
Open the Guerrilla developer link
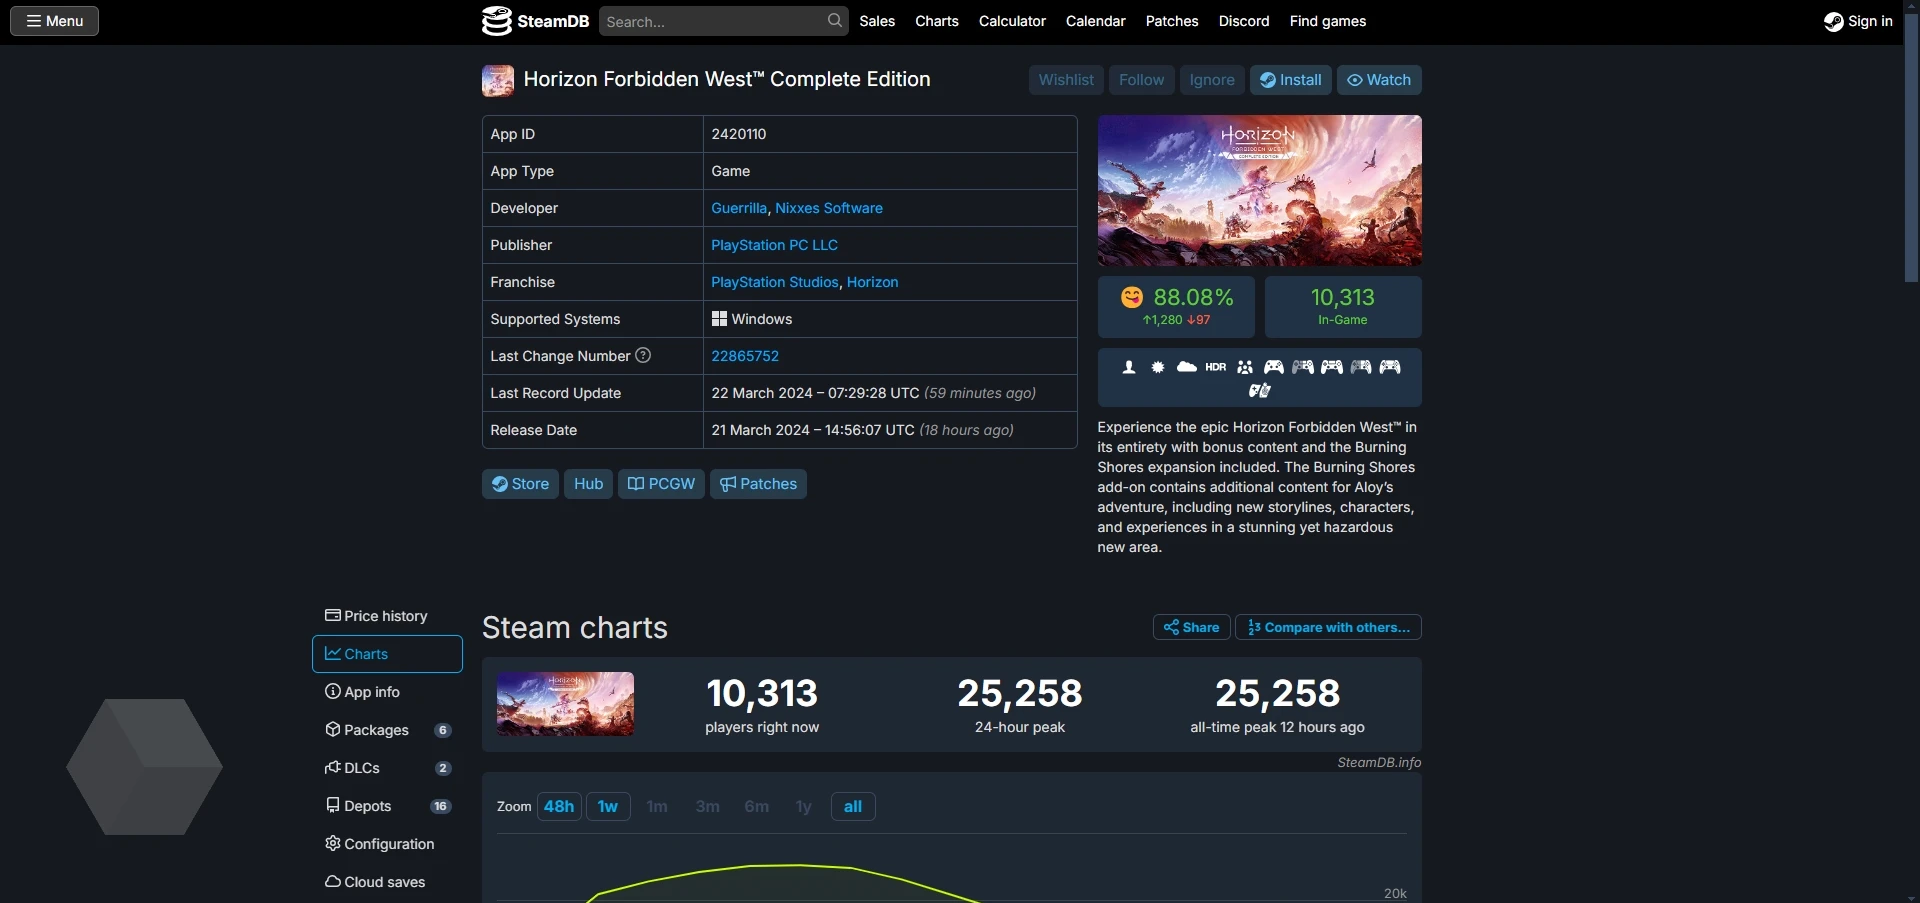(738, 208)
